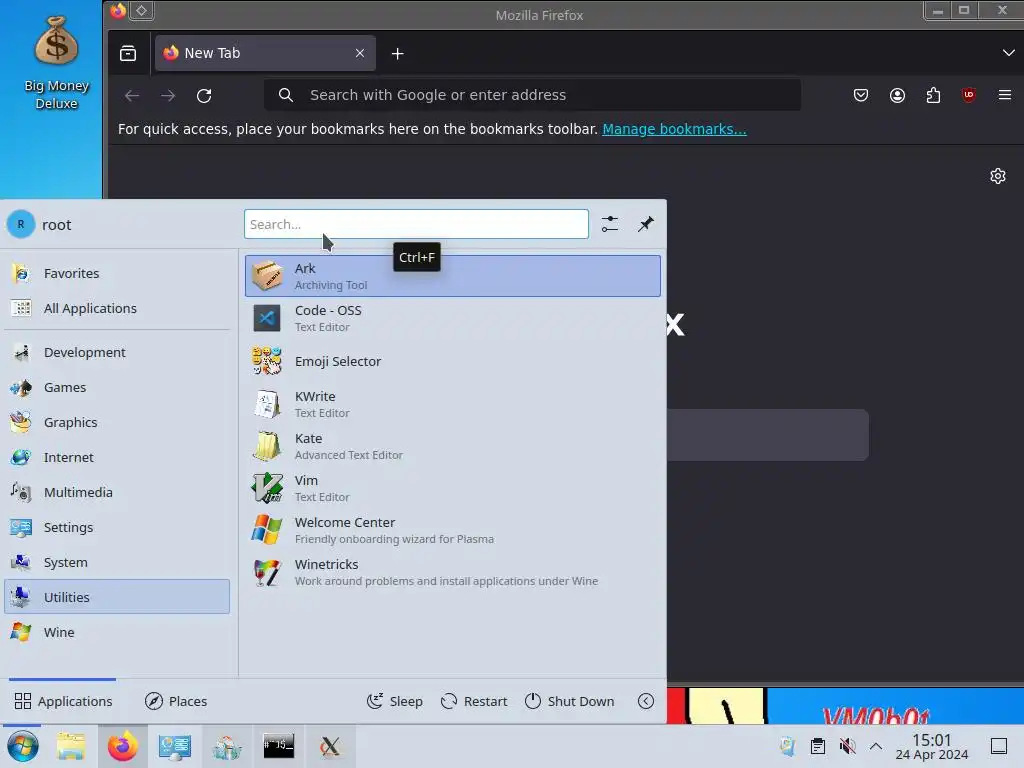Open Internet category
1024x768 pixels.
(x=117, y=457)
